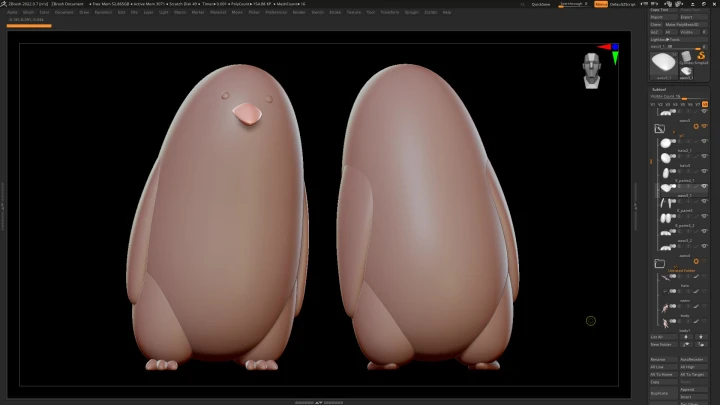720x405 pixels.
Task: Toggle the V1 visibility set
Action: [x=654, y=104]
